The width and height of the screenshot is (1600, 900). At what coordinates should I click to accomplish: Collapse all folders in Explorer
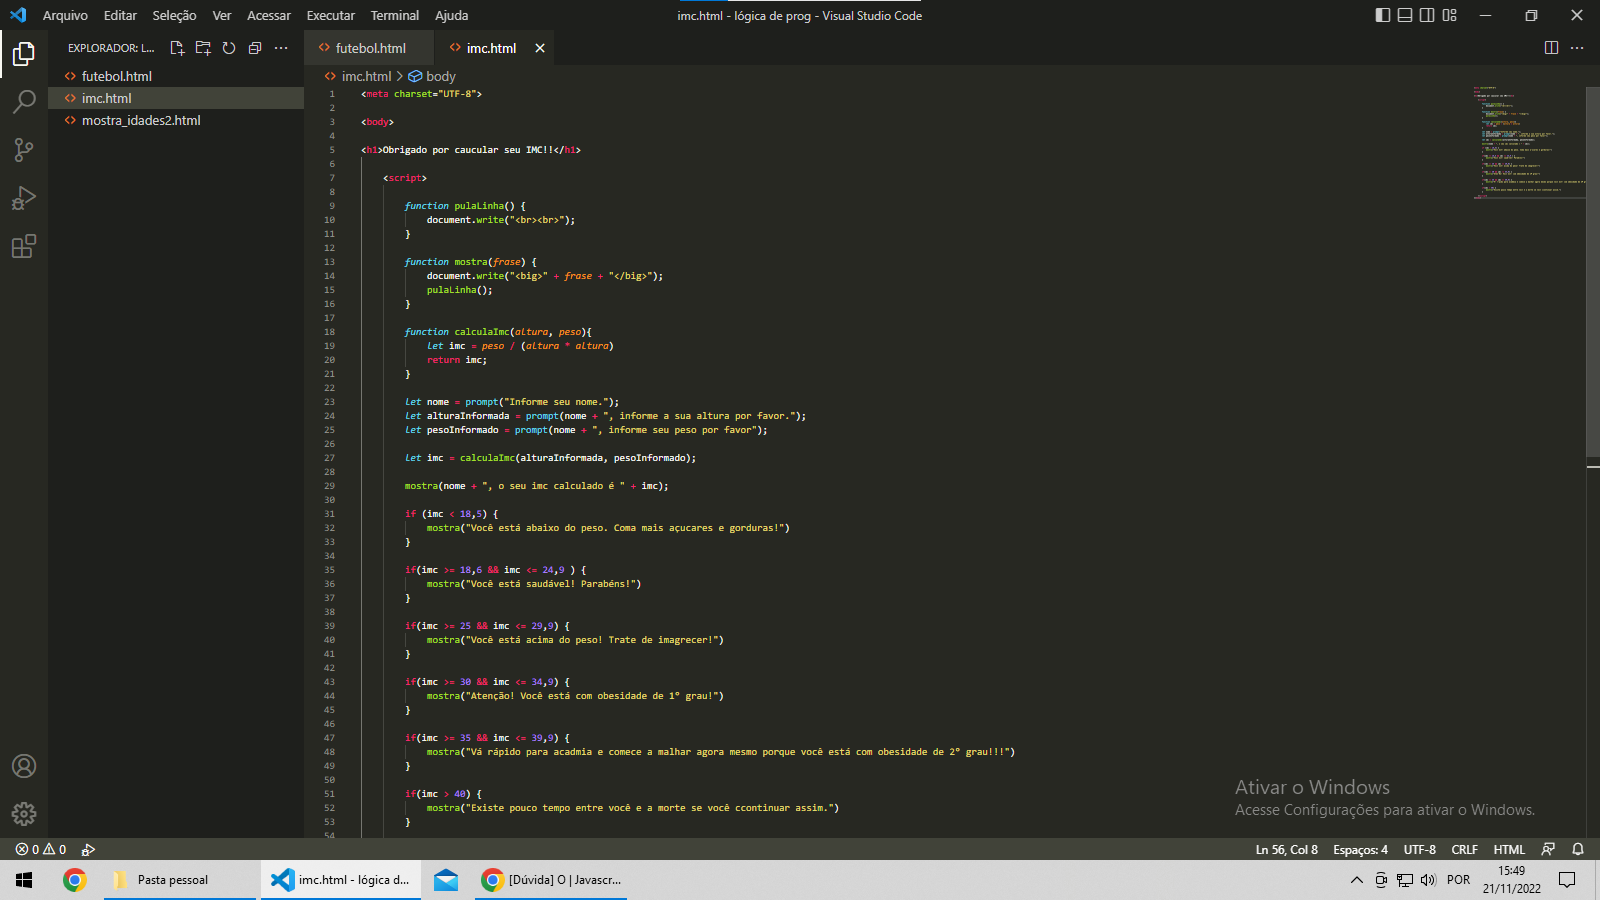point(255,48)
